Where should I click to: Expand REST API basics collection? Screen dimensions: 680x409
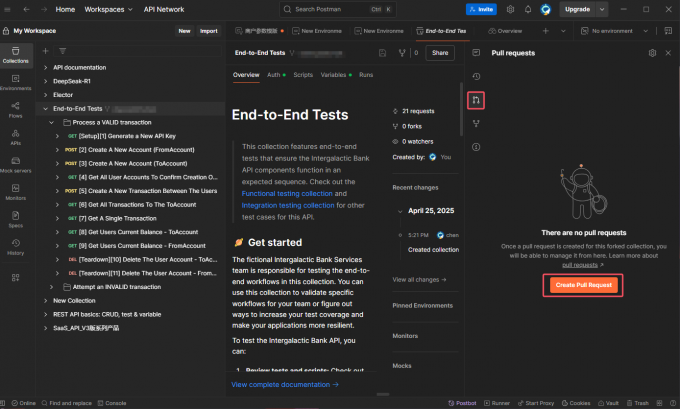(x=46, y=314)
